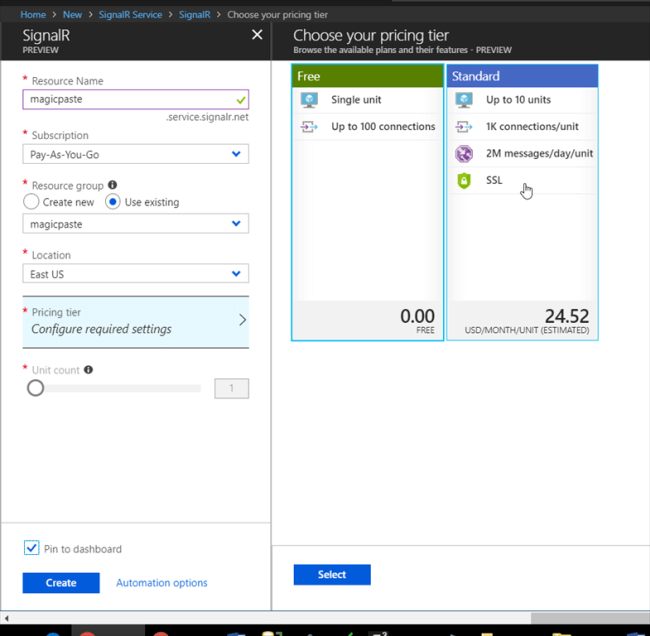Click the 'Configure required settings' text
The height and width of the screenshot is (636, 650).
(x=101, y=329)
